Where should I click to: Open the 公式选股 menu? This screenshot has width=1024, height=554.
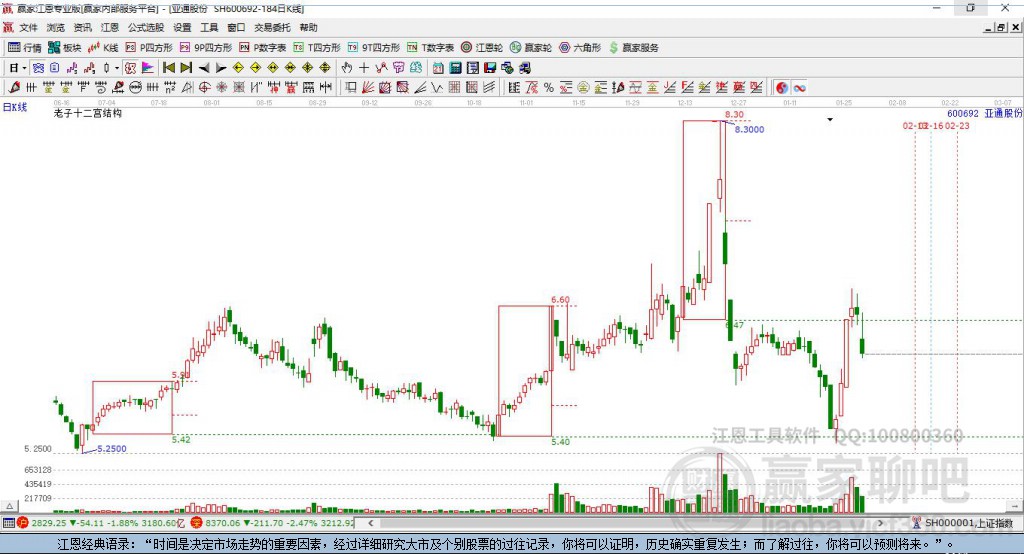point(146,27)
